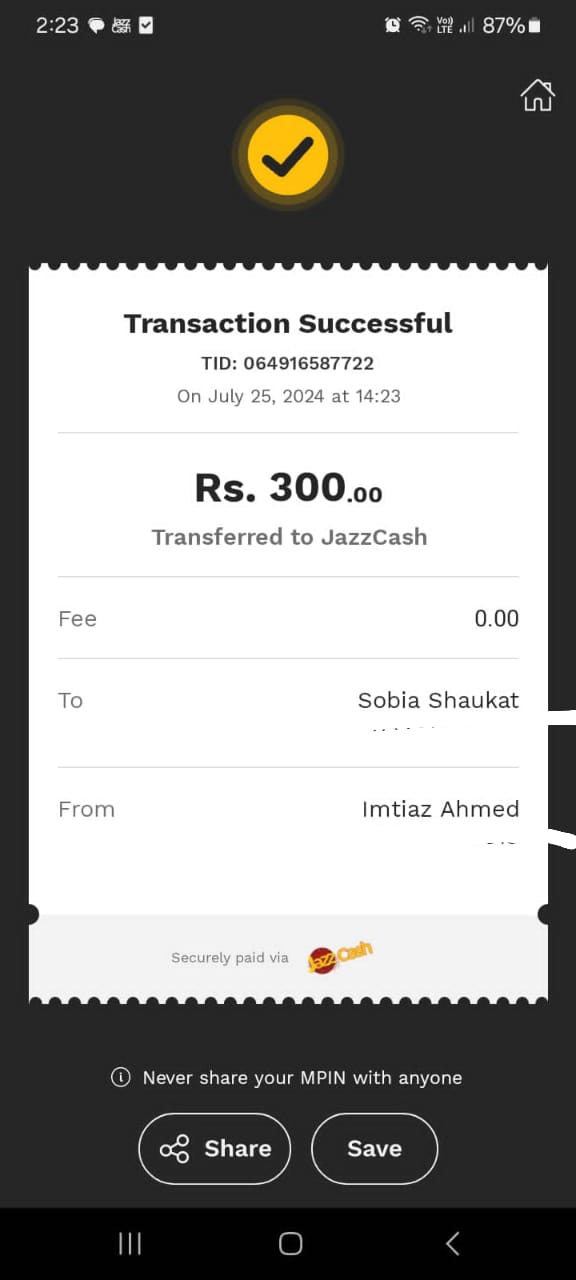Tap the yellow success checkmark icon
Viewport: 576px width, 1280px height.
[288, 155]
